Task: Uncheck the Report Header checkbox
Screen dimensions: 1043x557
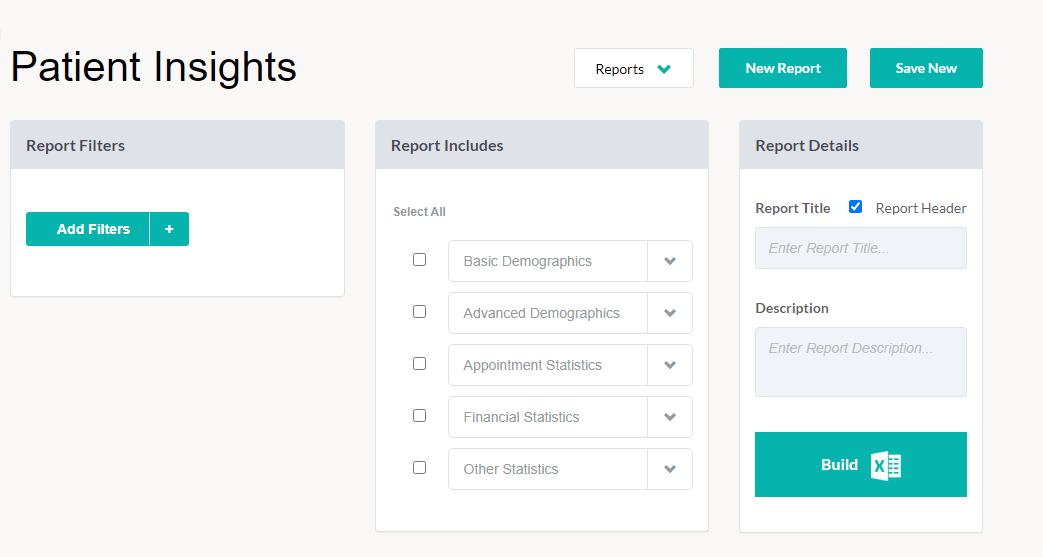Action: pos(855,207)
